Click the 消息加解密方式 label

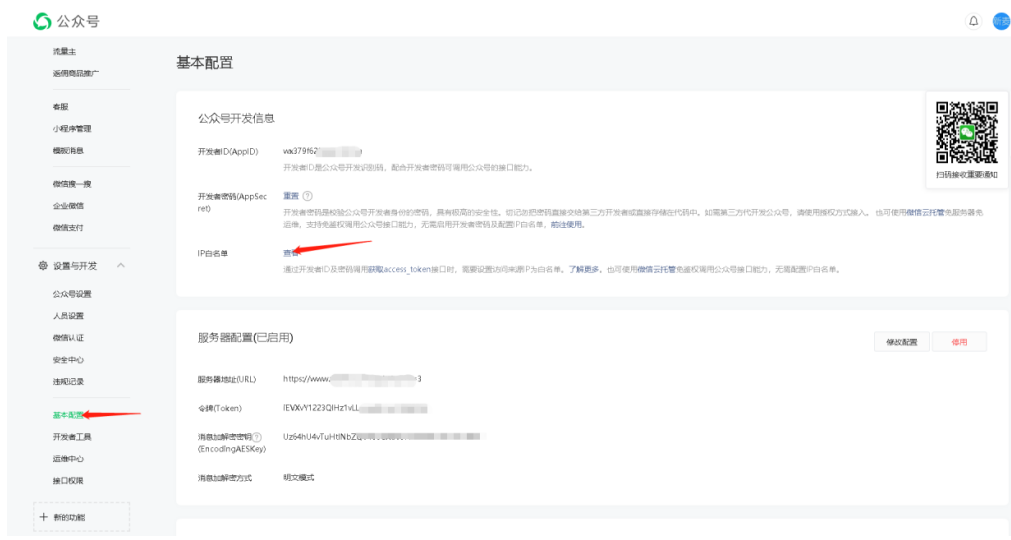click(x=225, y=477)
